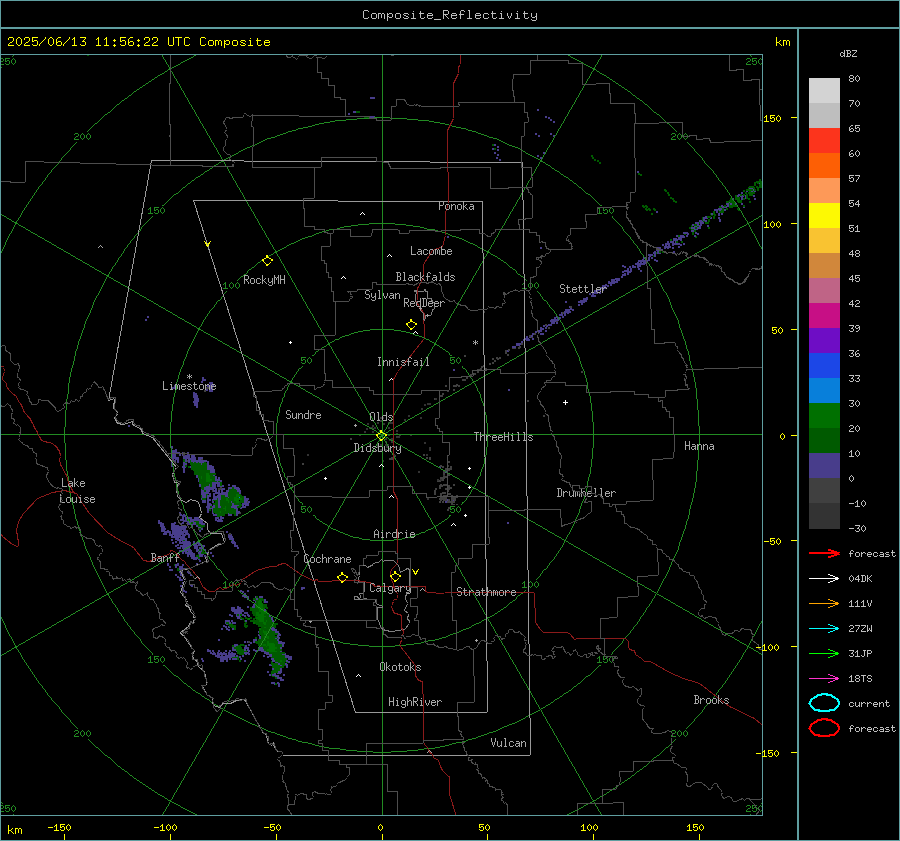Viewport: 900px width, 841px height.
Task: Click the Banff label on the map
Action: 165,558
